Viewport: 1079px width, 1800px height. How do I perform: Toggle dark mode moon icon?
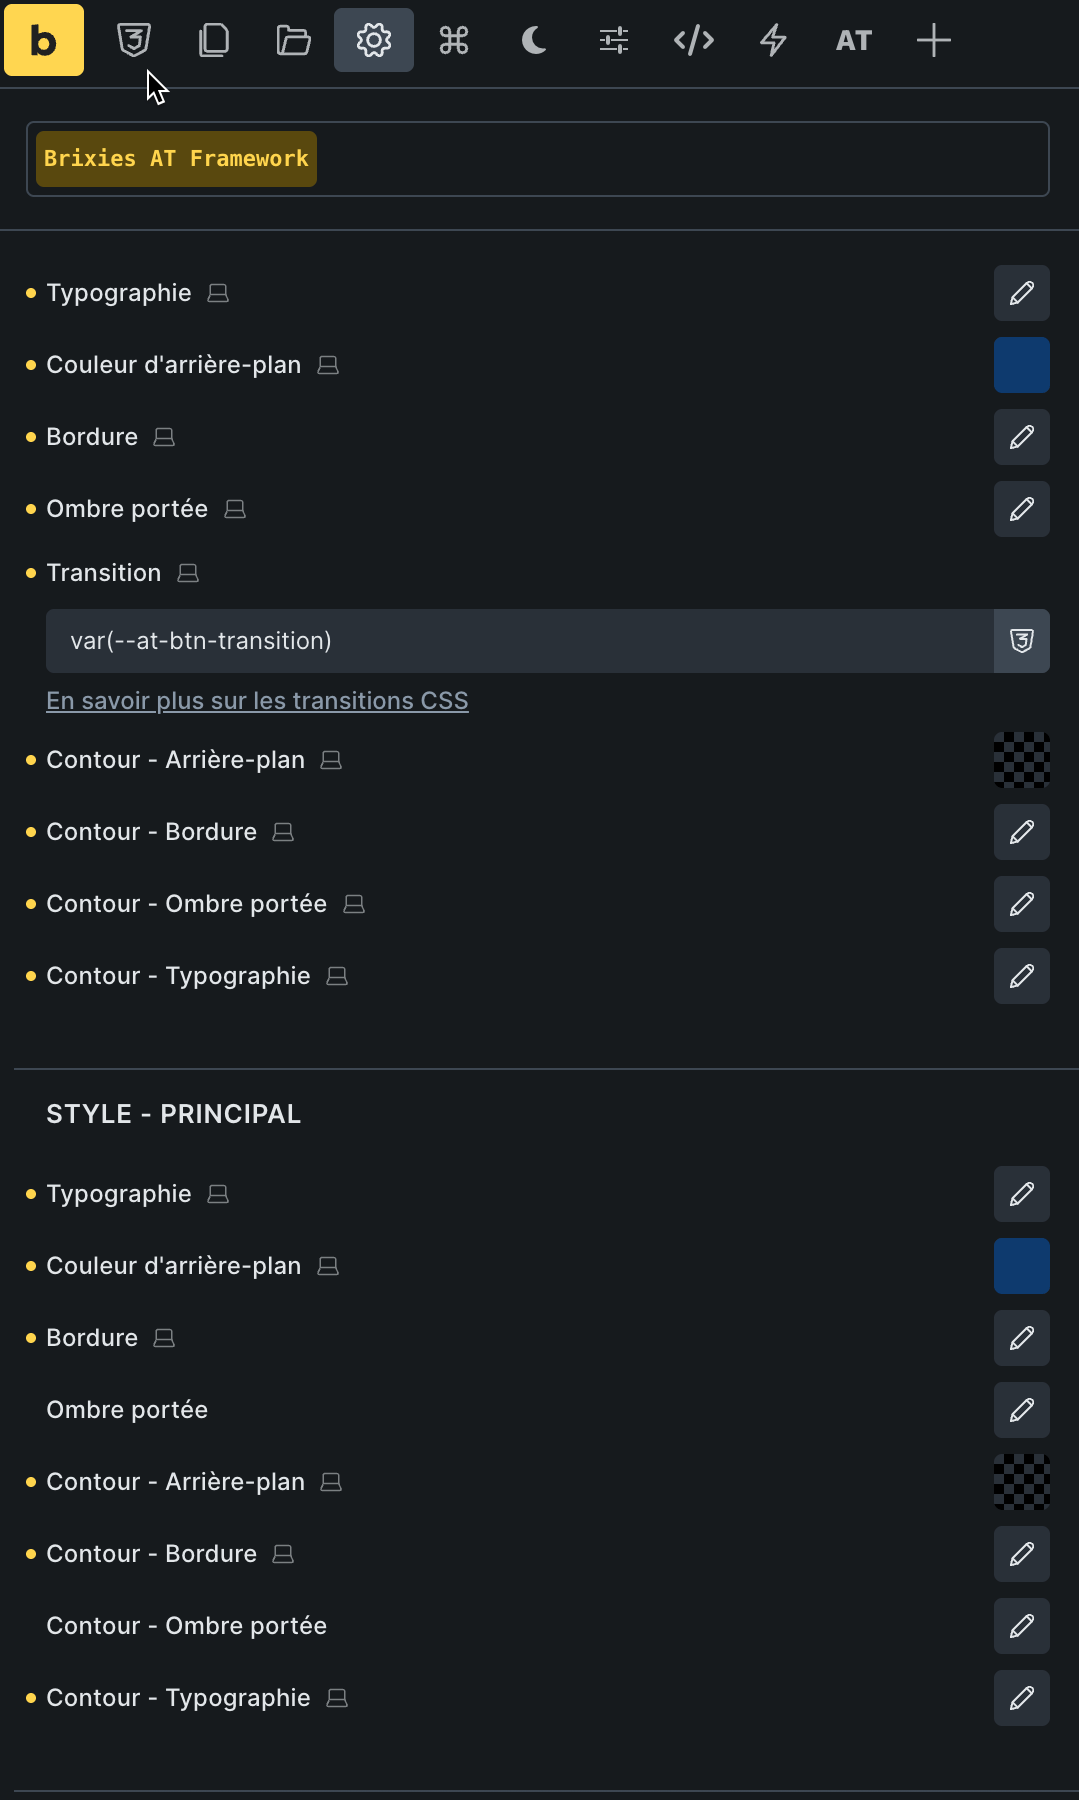534,40
